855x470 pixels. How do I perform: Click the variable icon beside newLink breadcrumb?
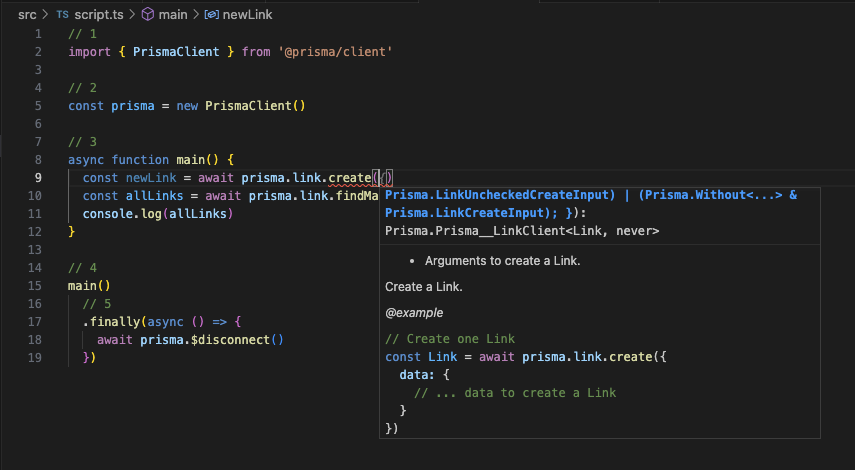[x=212, y=15]
